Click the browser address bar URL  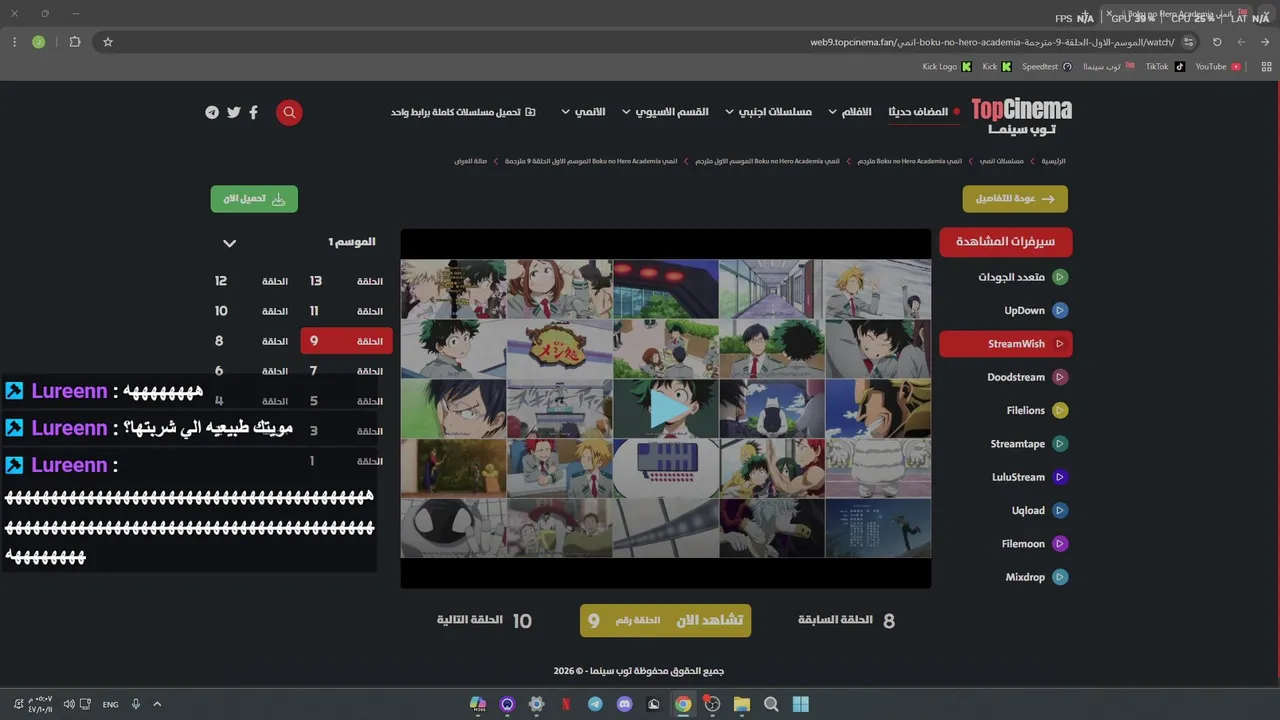992,42
